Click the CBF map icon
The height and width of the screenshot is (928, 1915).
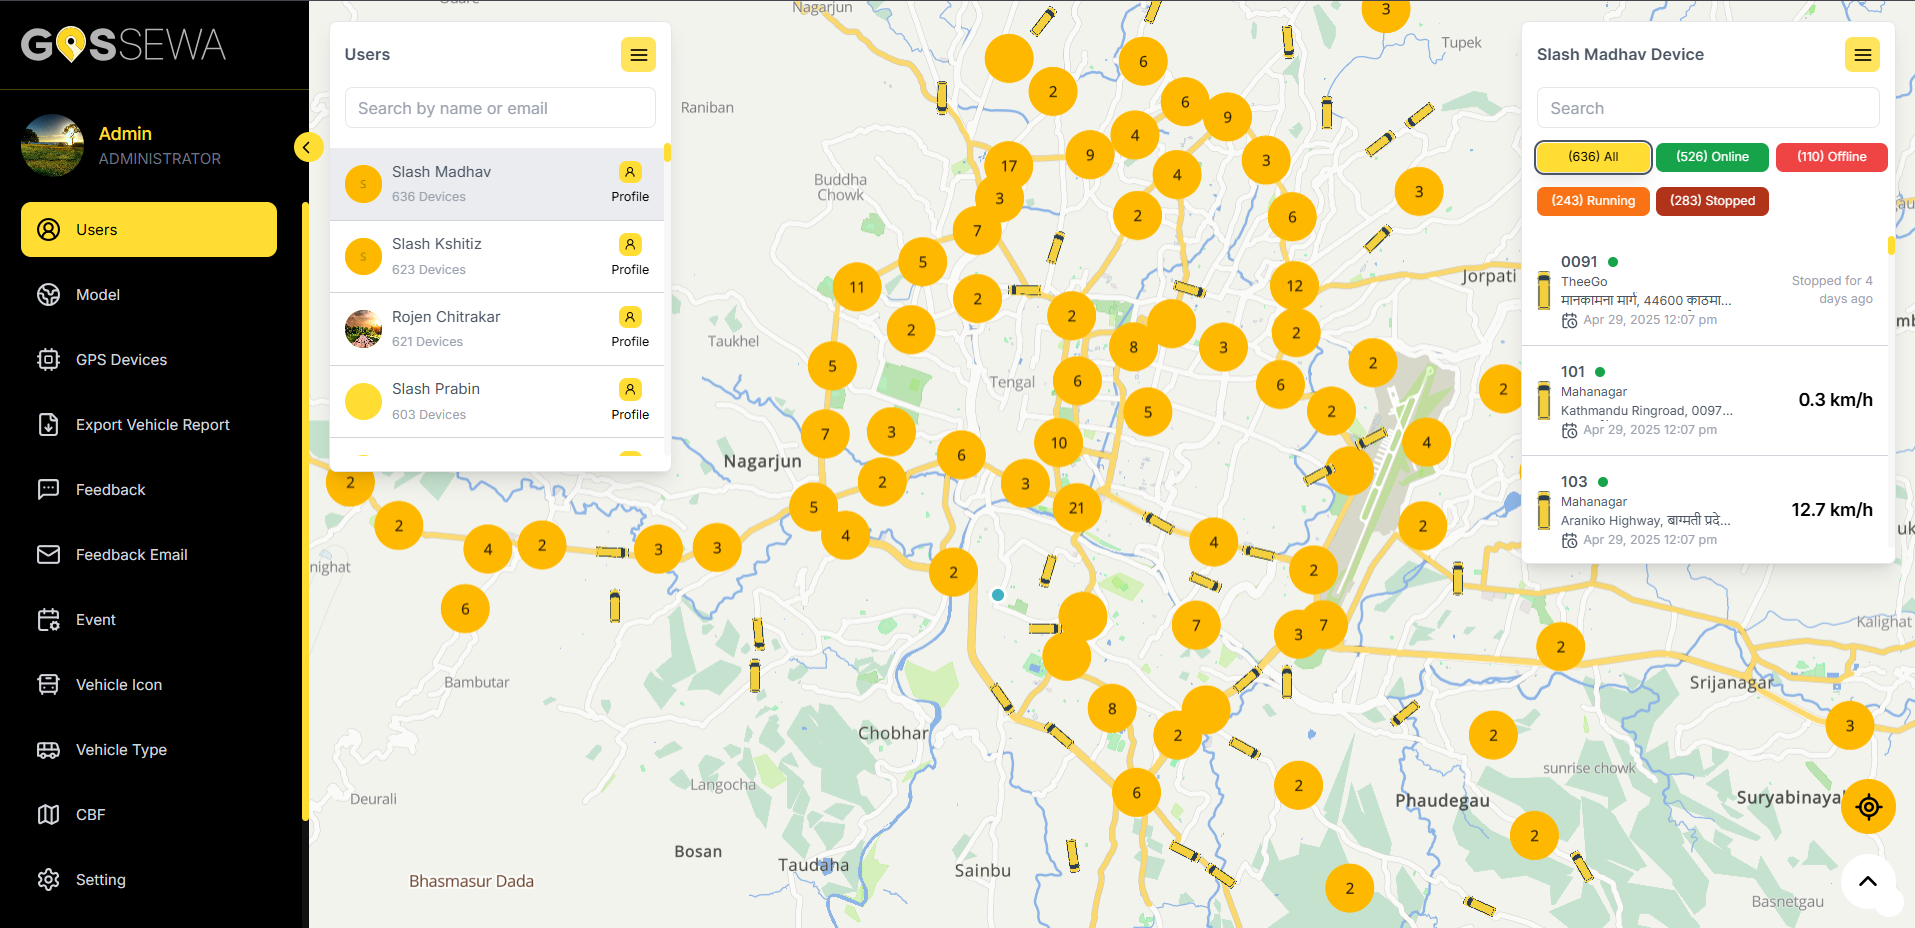click(x=48, y=815)
